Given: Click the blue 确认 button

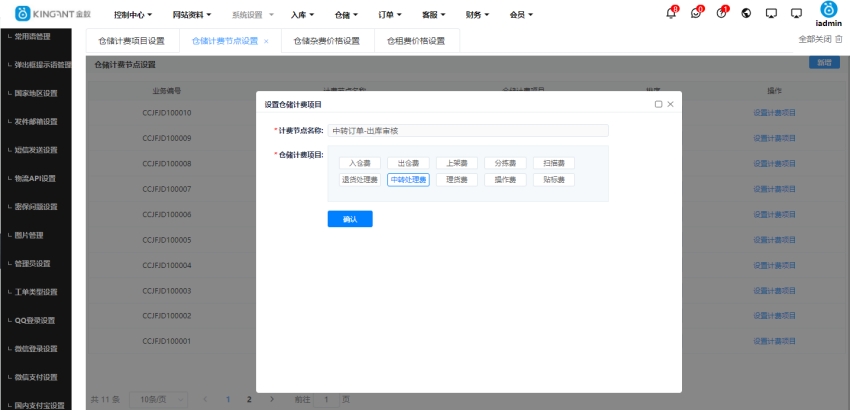Looking at the screenshot, I should 350,219.
